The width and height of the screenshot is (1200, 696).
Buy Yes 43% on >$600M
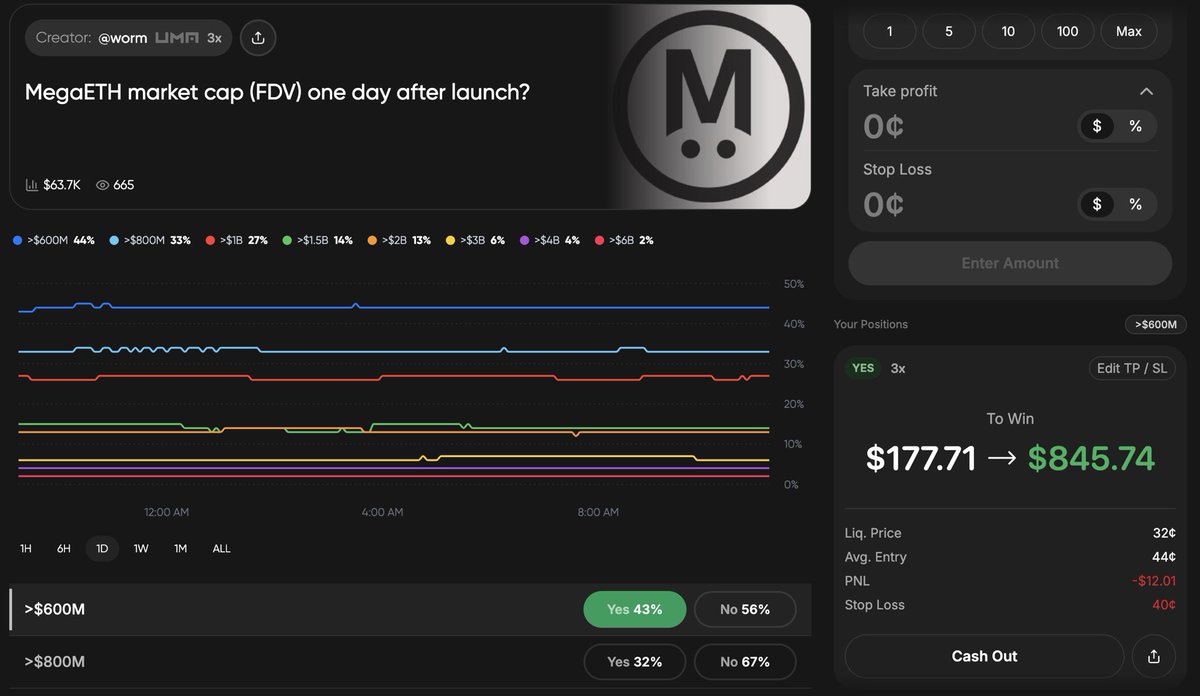(x=635, y=609)
